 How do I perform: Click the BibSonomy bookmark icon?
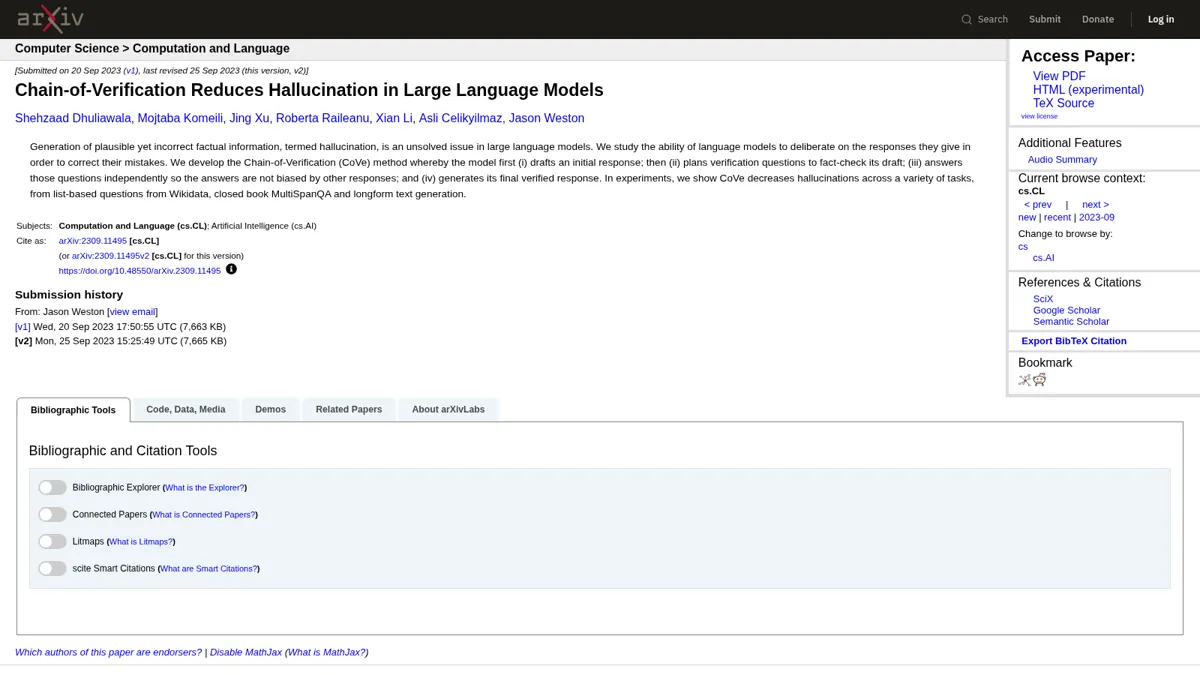1024,380
